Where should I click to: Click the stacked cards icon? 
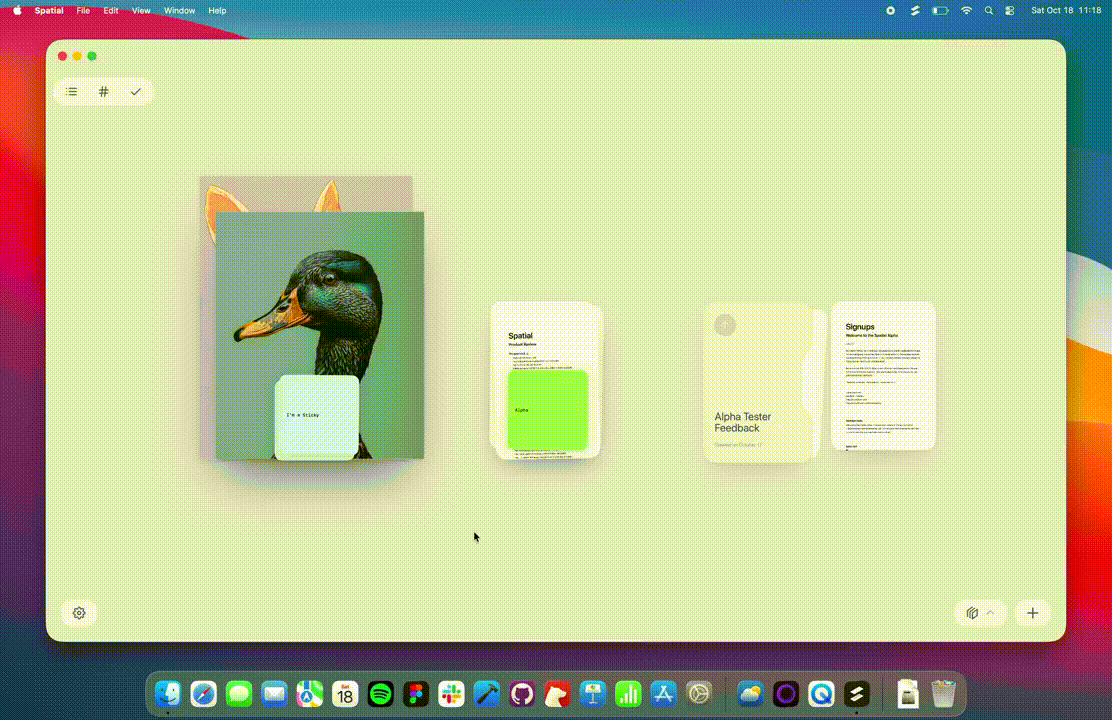[972, 613]
